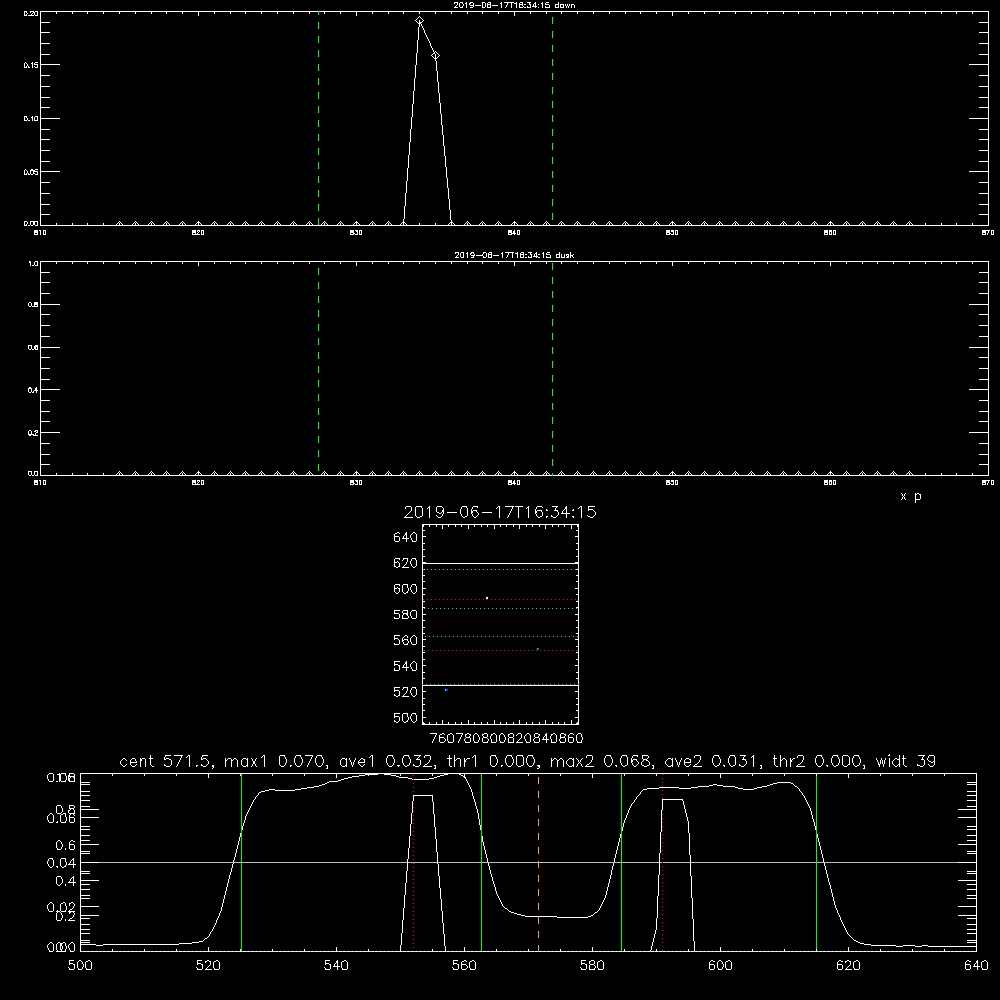Viewport: 1000px width, 1000px height.
Task: Click the "0.05" y-axis label of the dawn plot
Action: tap(30, 172)
